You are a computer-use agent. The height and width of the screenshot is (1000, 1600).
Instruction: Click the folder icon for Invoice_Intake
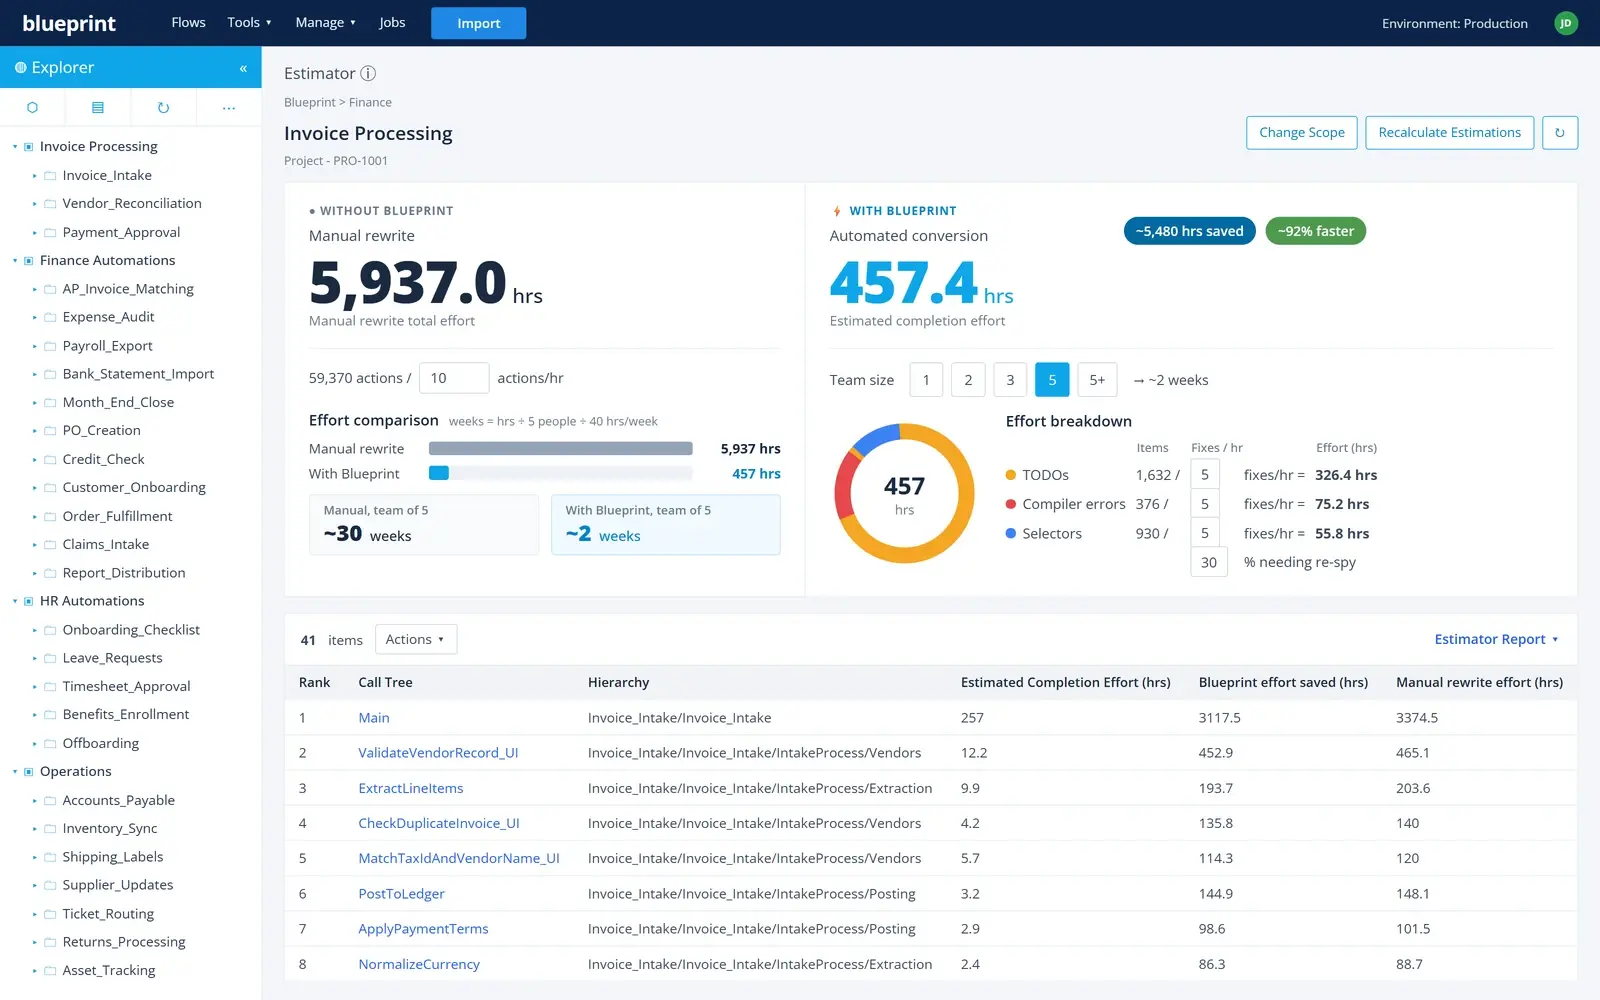49,175
